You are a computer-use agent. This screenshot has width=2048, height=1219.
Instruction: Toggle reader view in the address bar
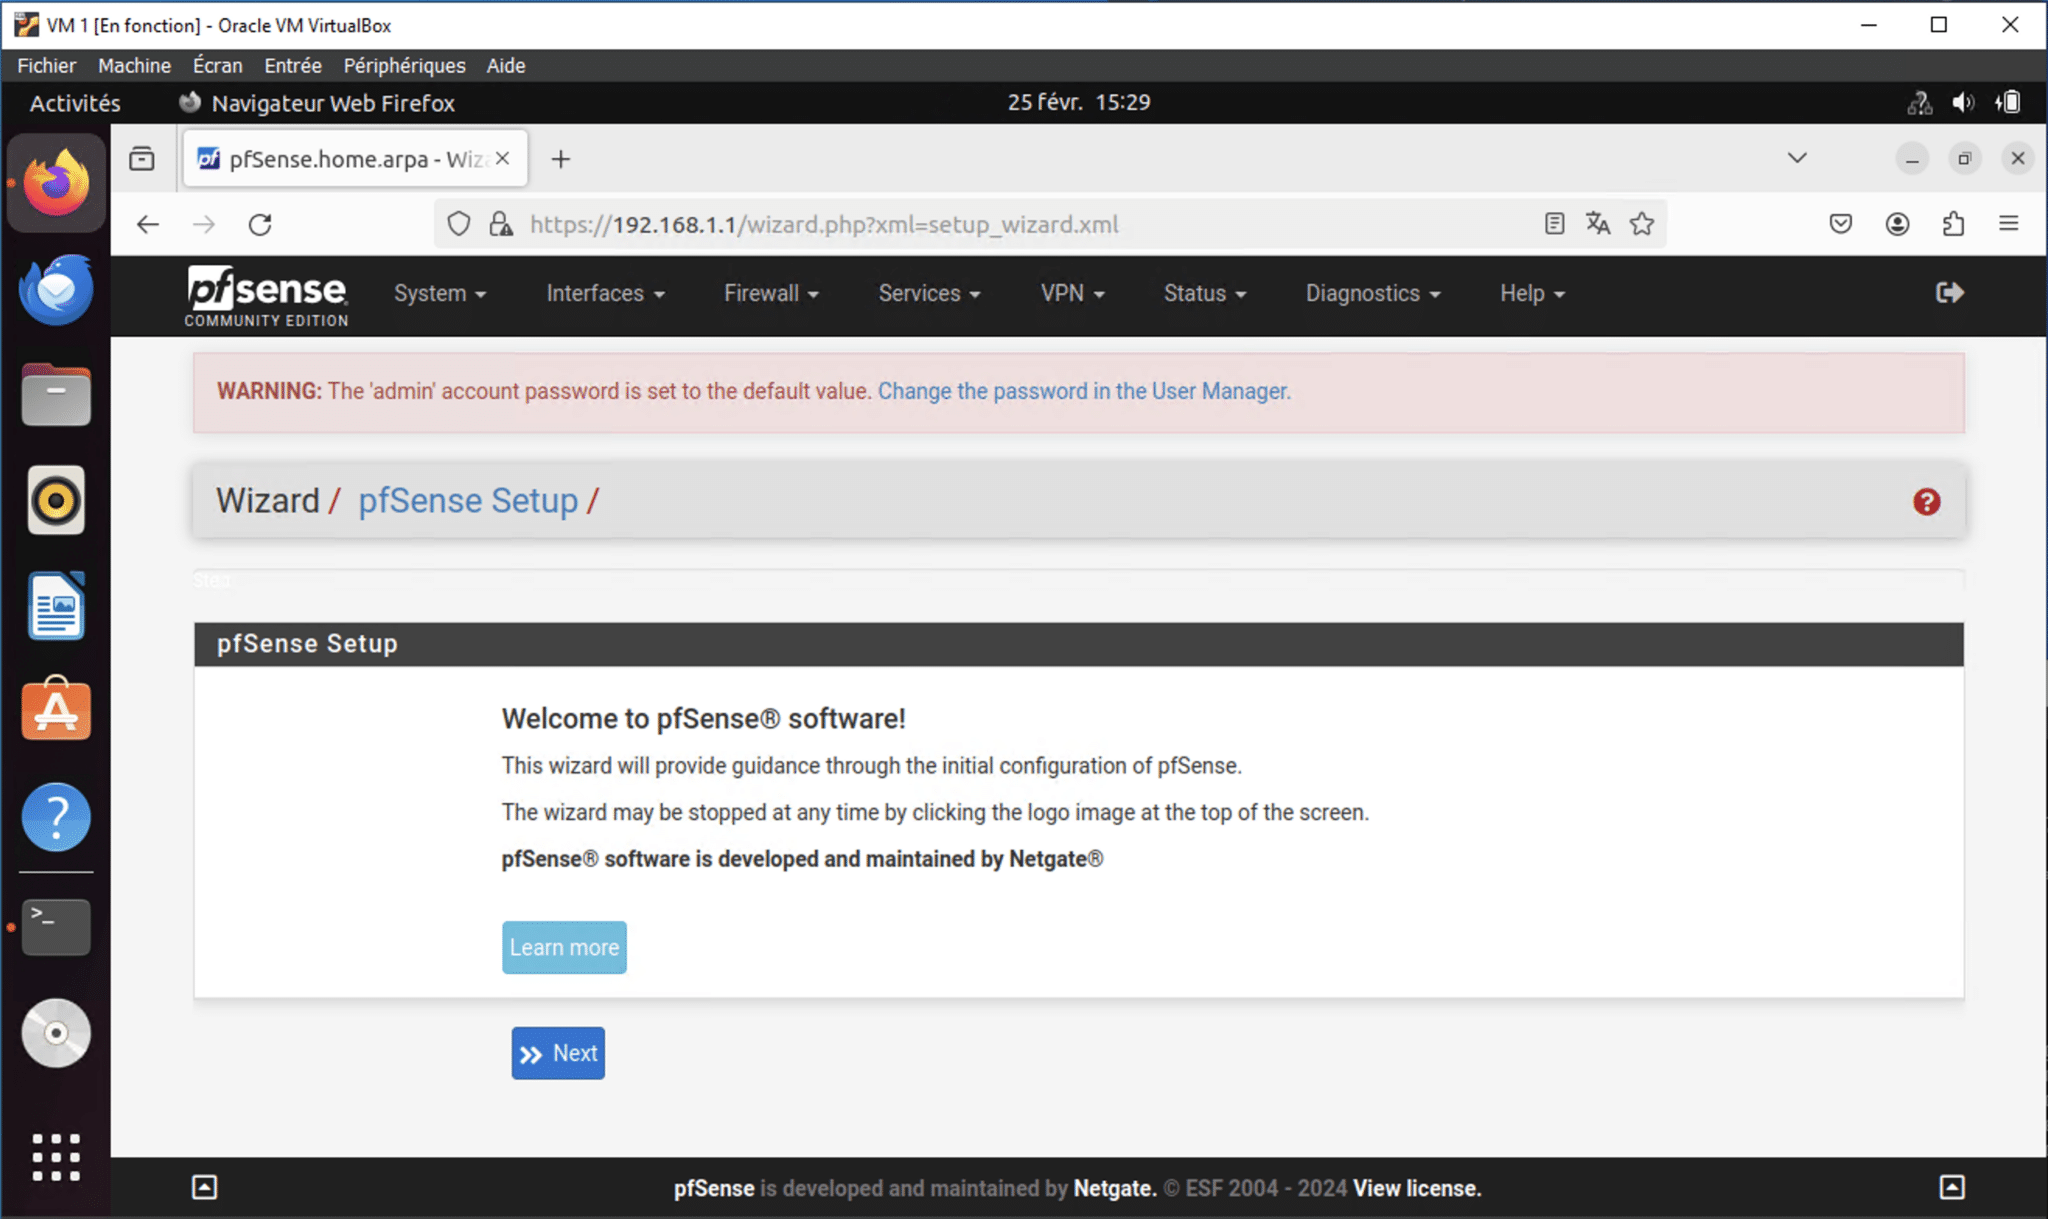(1553, 223)
